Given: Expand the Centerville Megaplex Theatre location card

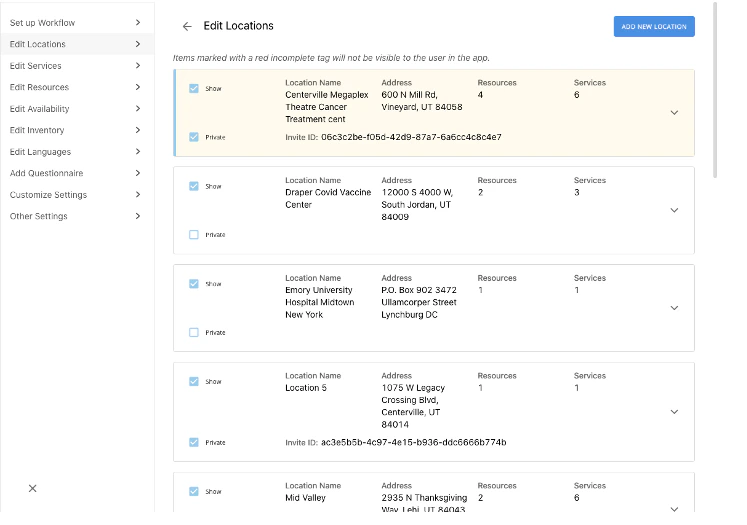Looking at the screenshot, I should click(x=674, y=113).
